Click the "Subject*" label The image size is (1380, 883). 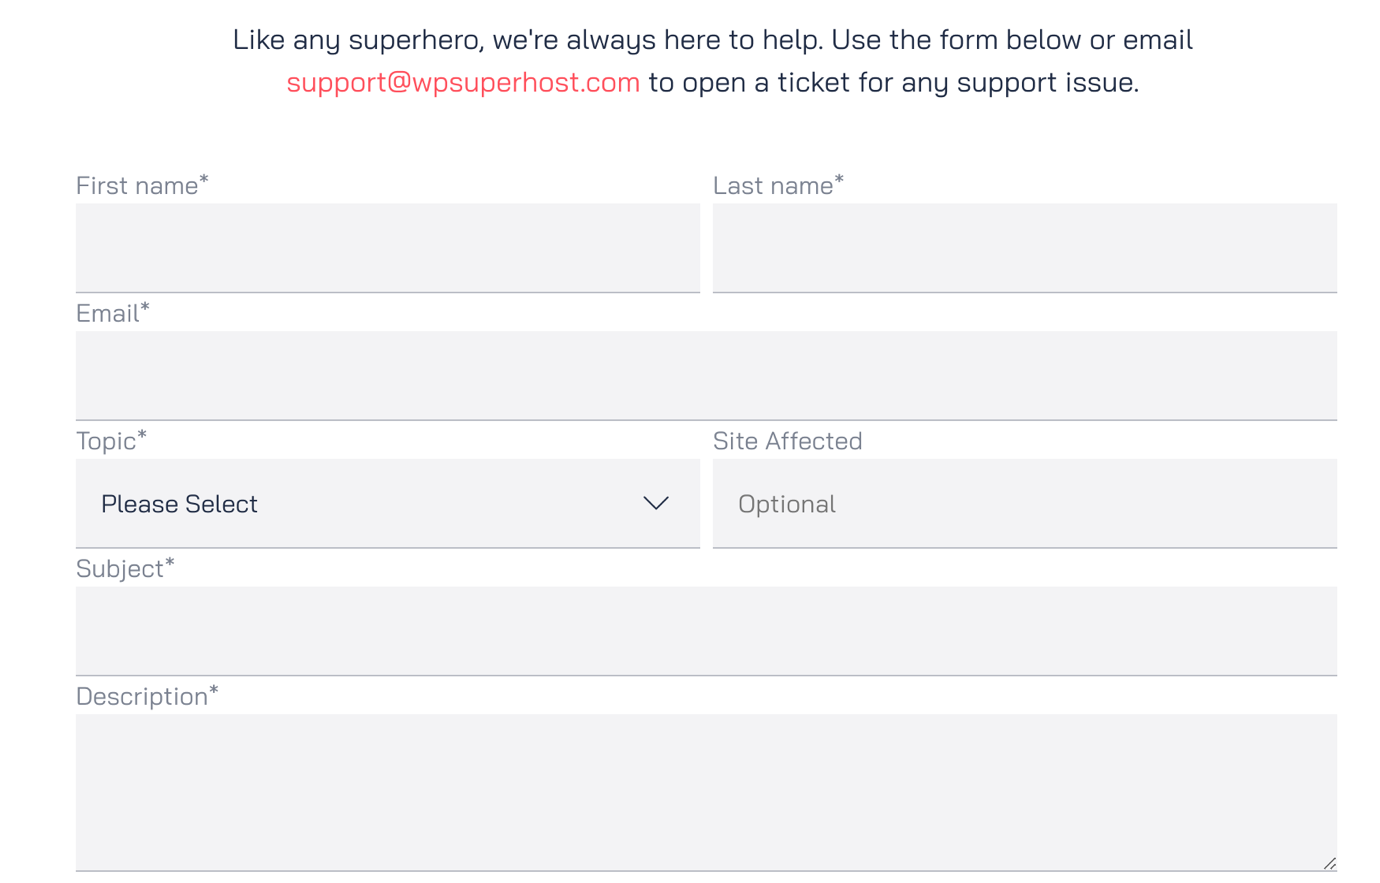125,568
